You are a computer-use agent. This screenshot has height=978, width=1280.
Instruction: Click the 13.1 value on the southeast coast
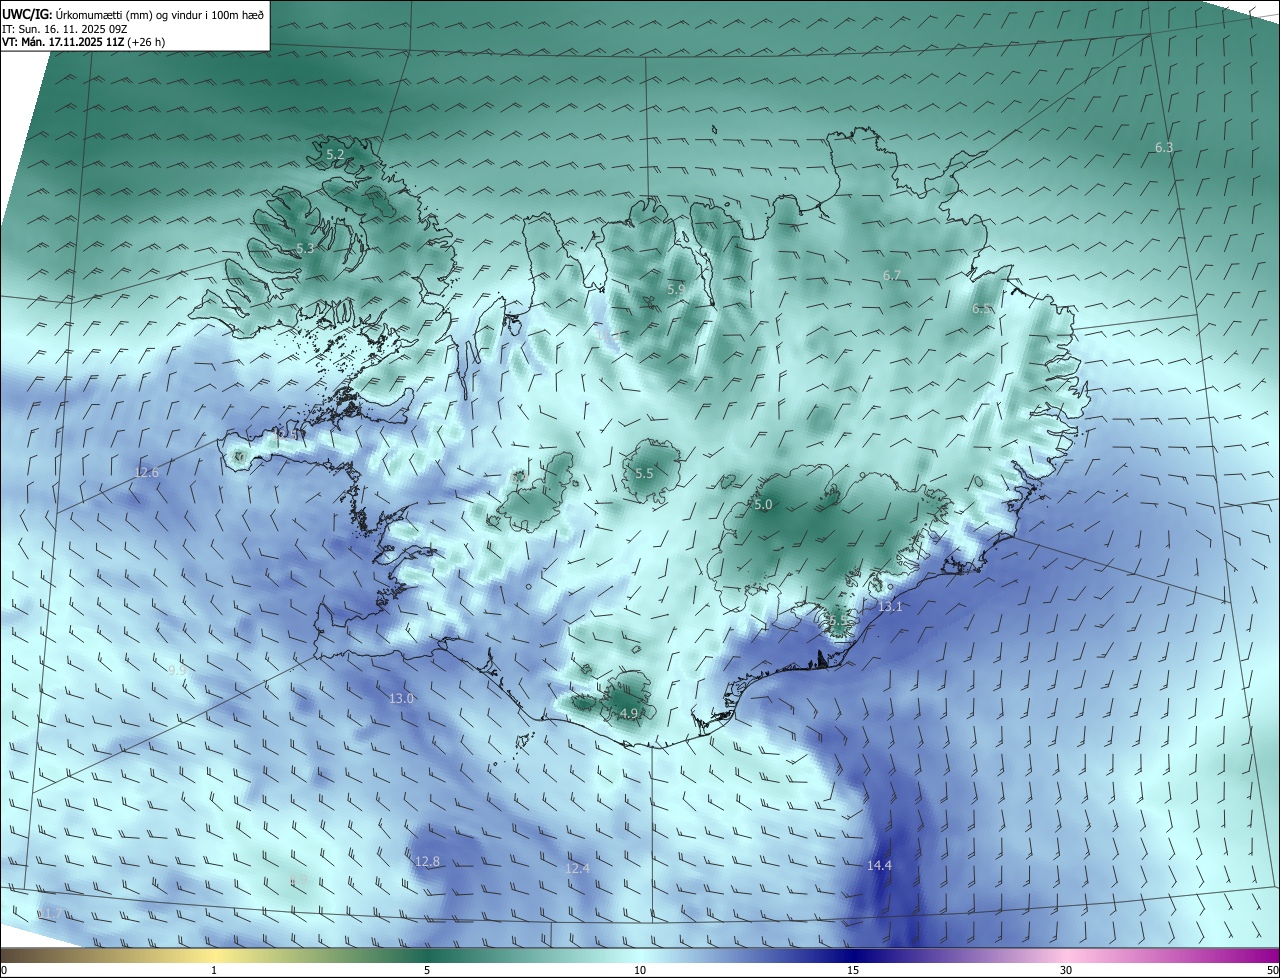pyautogui.click(x=890, y=607)
